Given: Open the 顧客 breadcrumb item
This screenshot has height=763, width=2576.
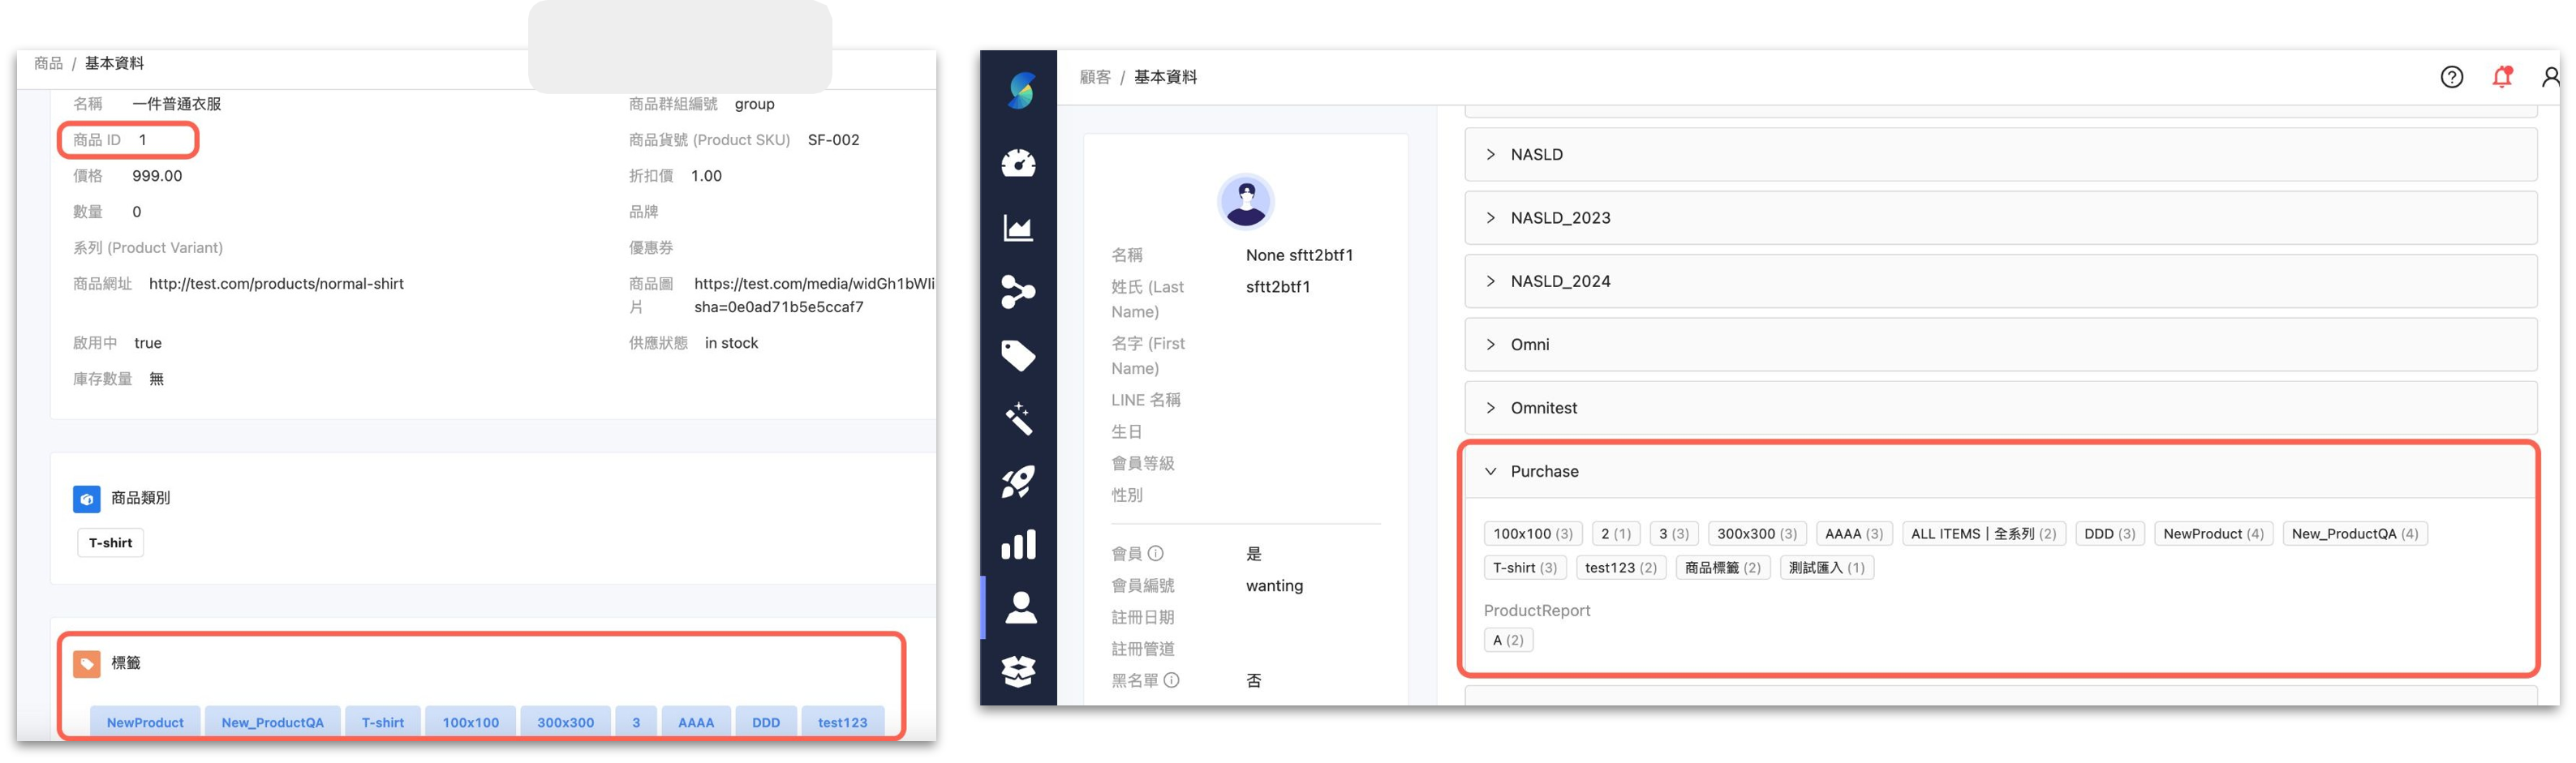Looking at the screenshot, I should (1097, 76).
